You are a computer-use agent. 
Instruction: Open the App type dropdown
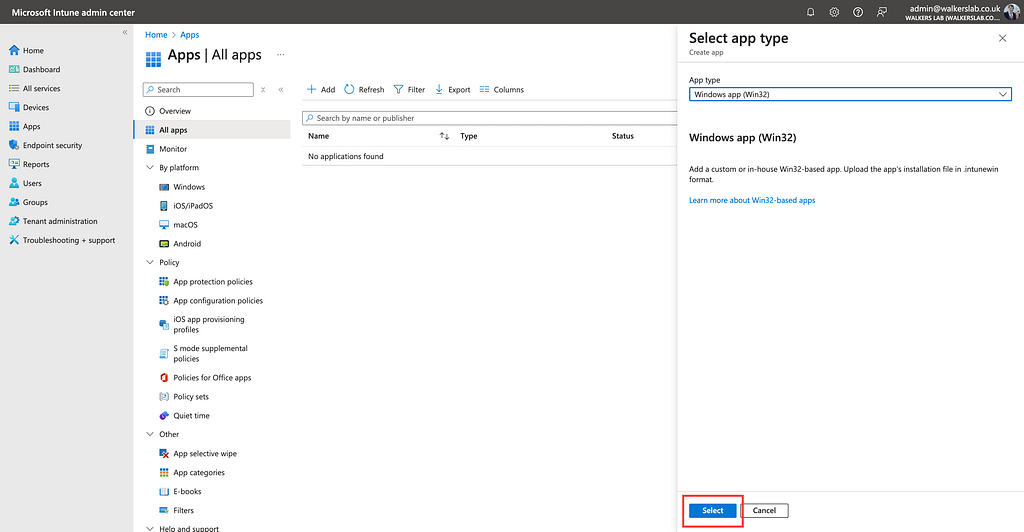850,94
